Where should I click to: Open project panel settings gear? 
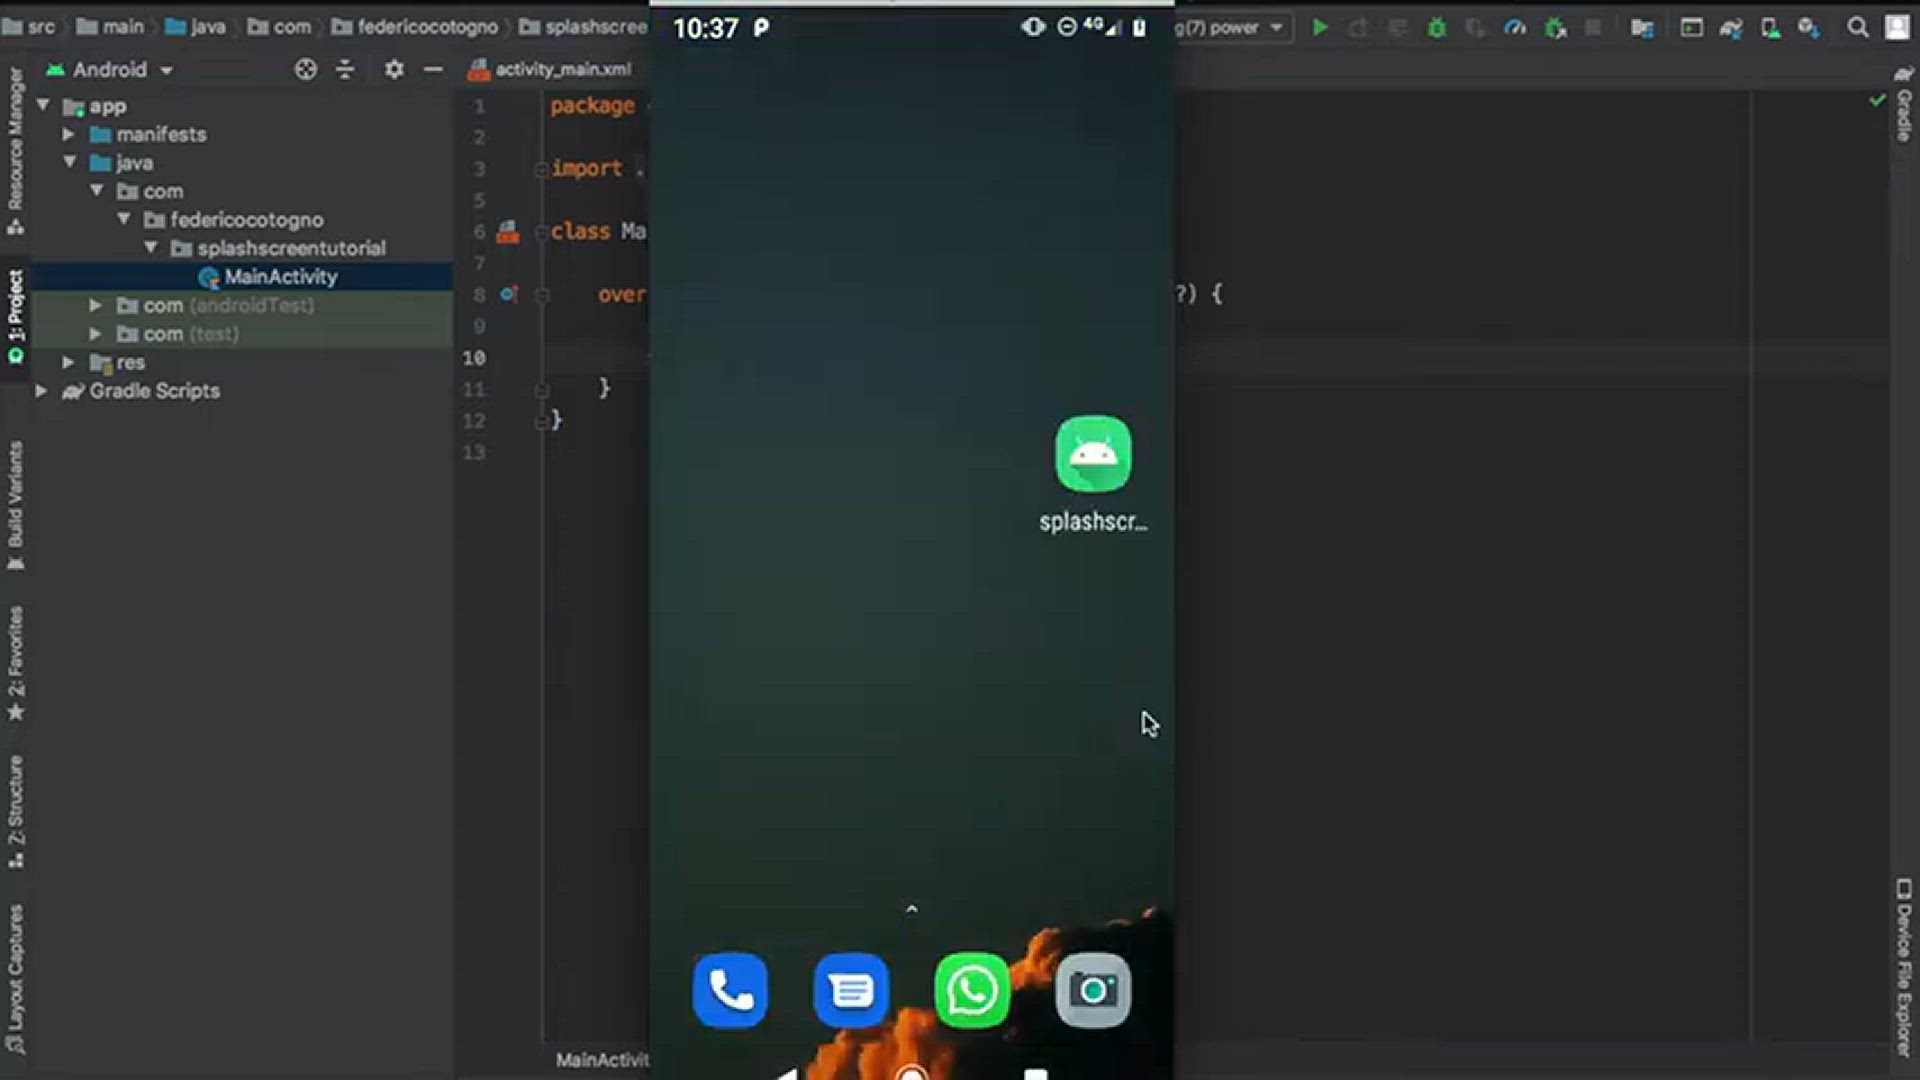394,69
